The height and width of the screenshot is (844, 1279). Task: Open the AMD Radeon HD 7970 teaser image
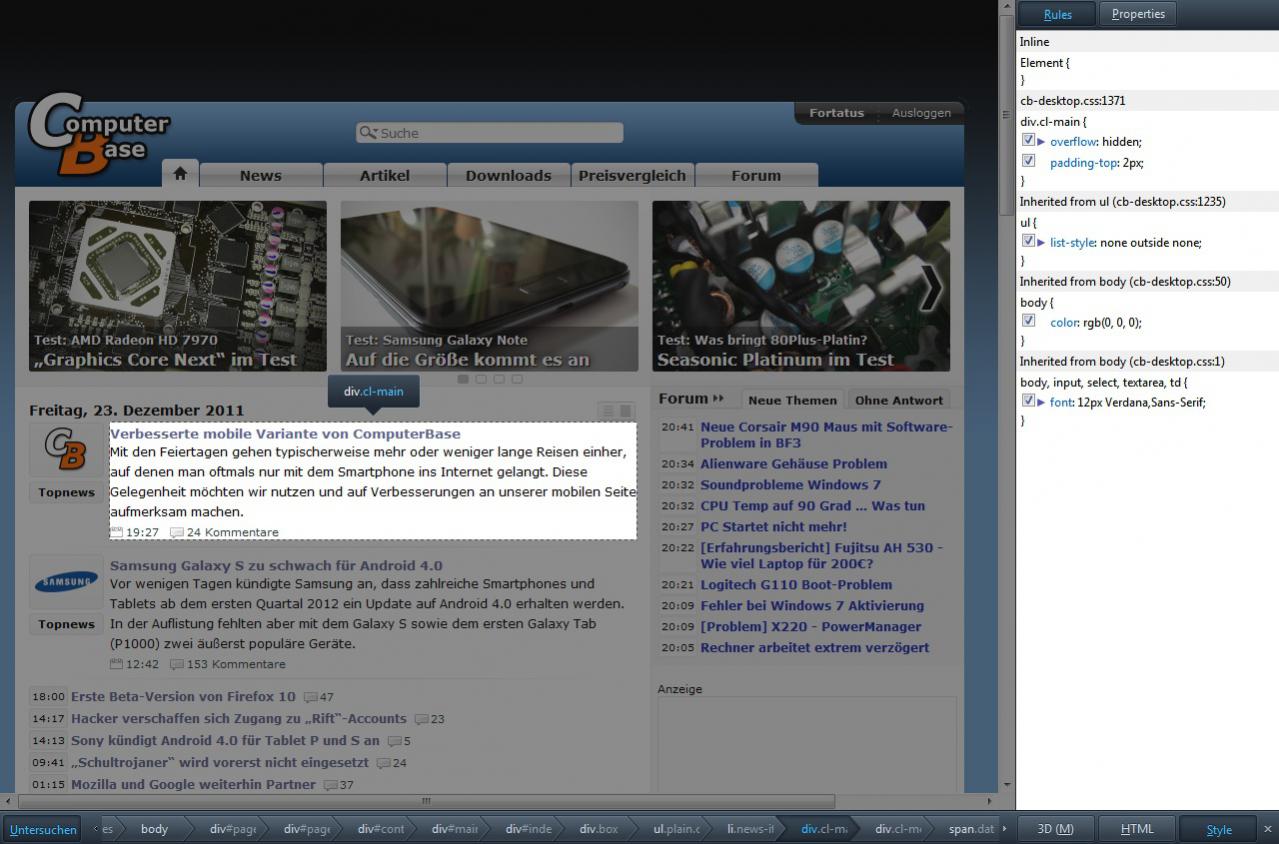[178, 286]
